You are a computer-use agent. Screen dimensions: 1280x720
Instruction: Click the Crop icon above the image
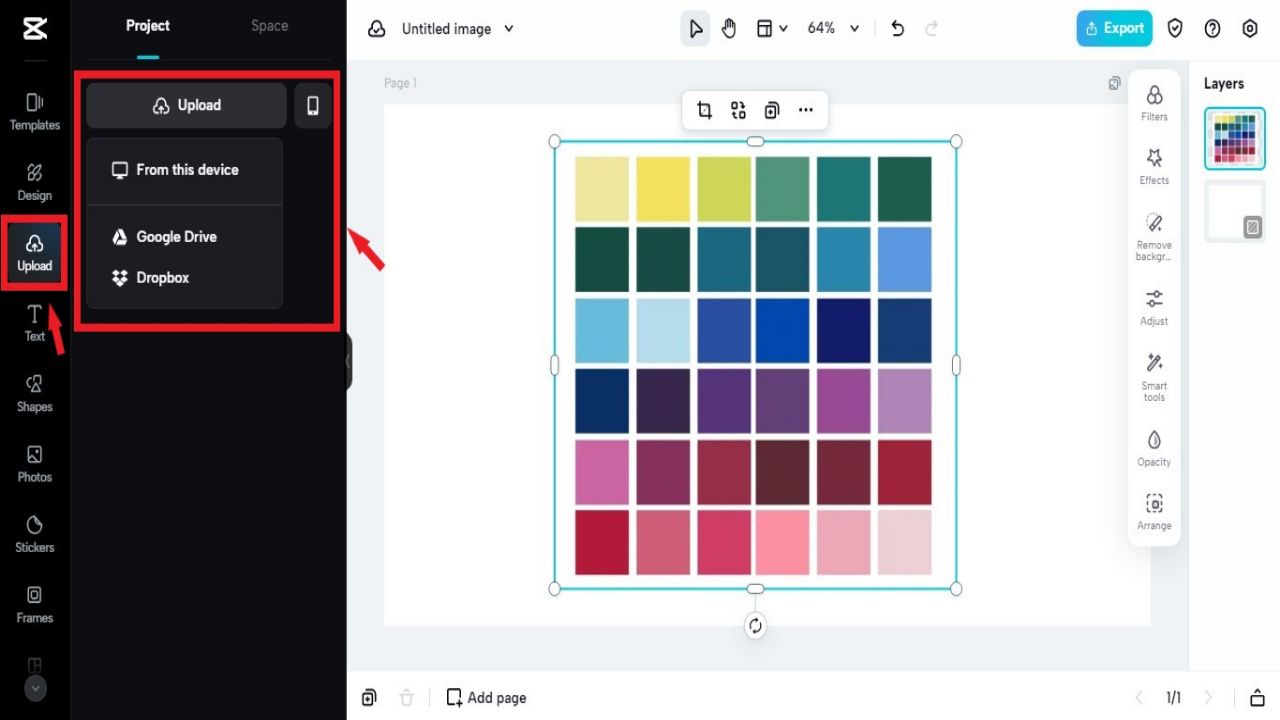click(704, 110)
